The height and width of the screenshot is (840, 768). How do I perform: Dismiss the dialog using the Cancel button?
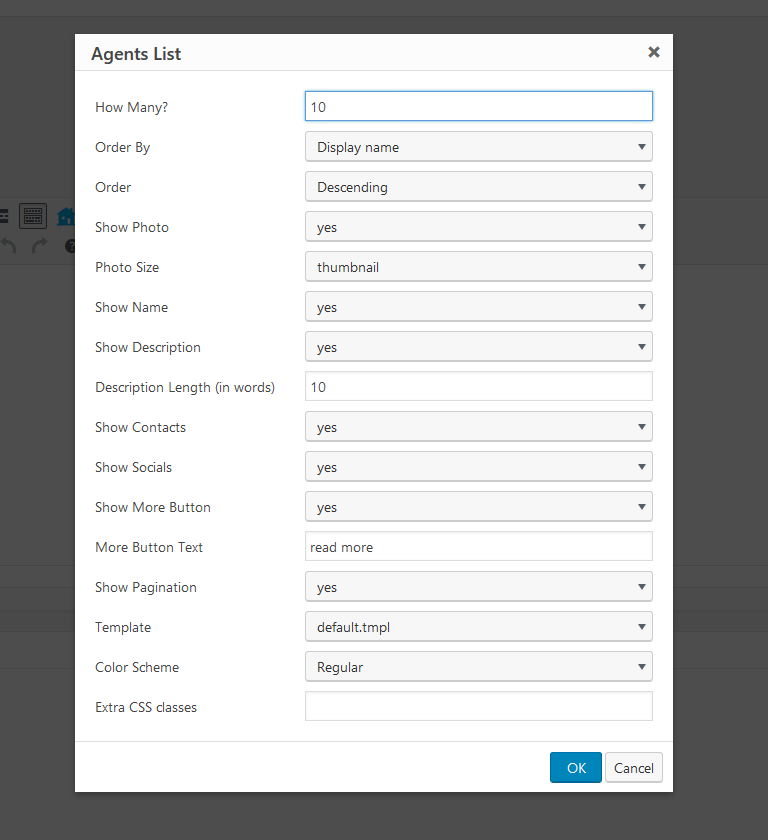click(x=633, y=767)
